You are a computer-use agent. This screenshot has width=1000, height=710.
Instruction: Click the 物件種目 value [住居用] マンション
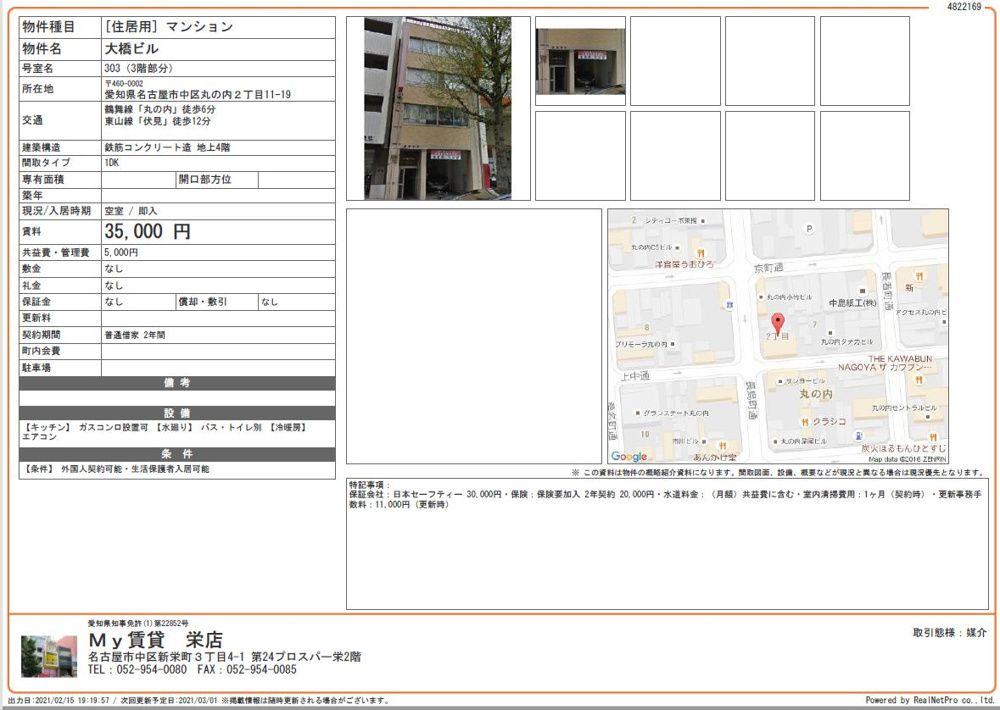(169, 27)
